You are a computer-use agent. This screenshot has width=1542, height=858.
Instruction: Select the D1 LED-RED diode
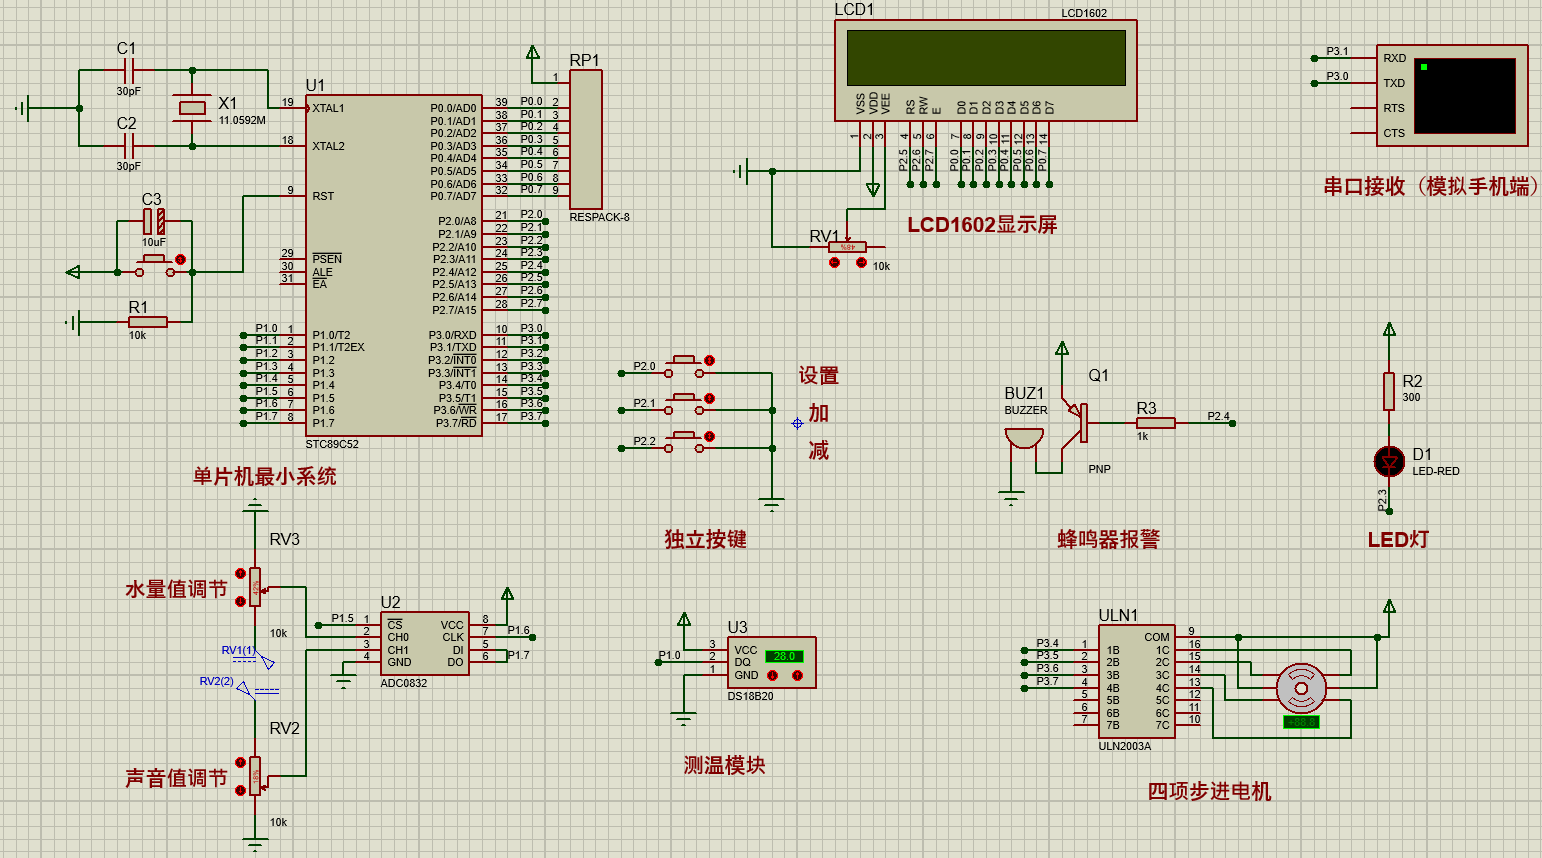pyautogui.click(x=1389, y=461)
